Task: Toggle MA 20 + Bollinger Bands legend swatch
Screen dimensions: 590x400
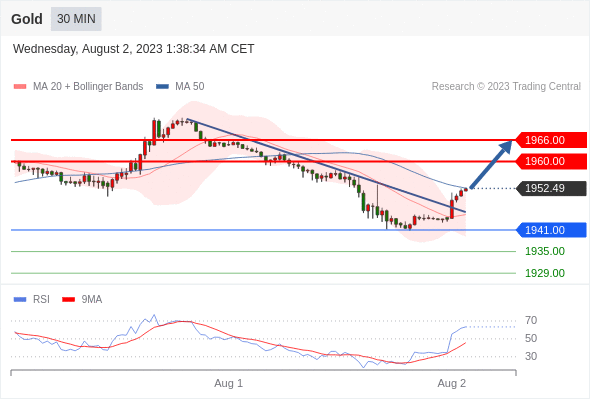Action: (20, 87)
